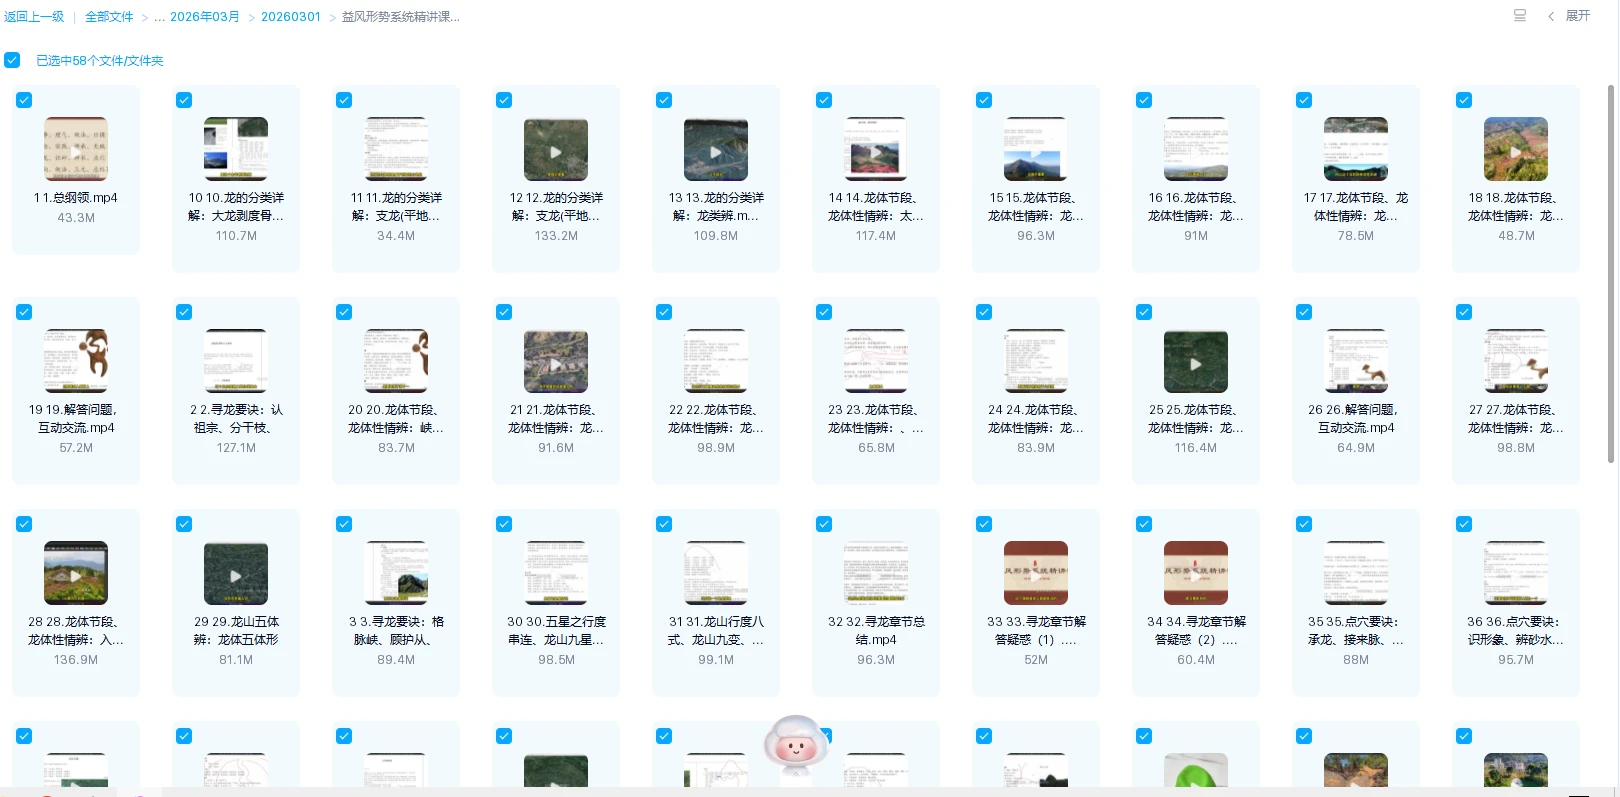Click the list view mode icon
Image resolution: width=1620 pixels, height=797 pixels.
[x=1519, y=16]
